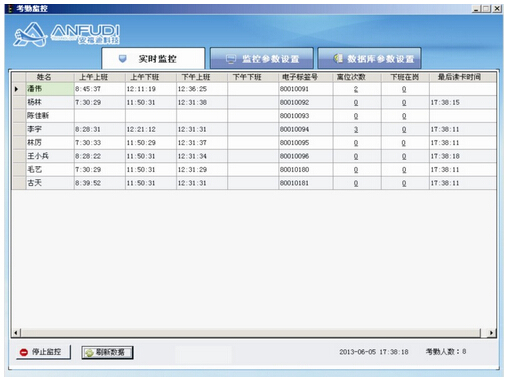507x379 pixels.
Task: Click the 下午下班 column header
Action: pos(253,77)
